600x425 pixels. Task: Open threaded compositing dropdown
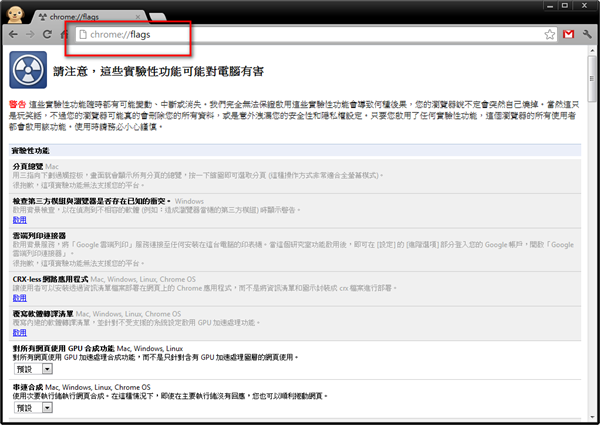coord(33,408)
